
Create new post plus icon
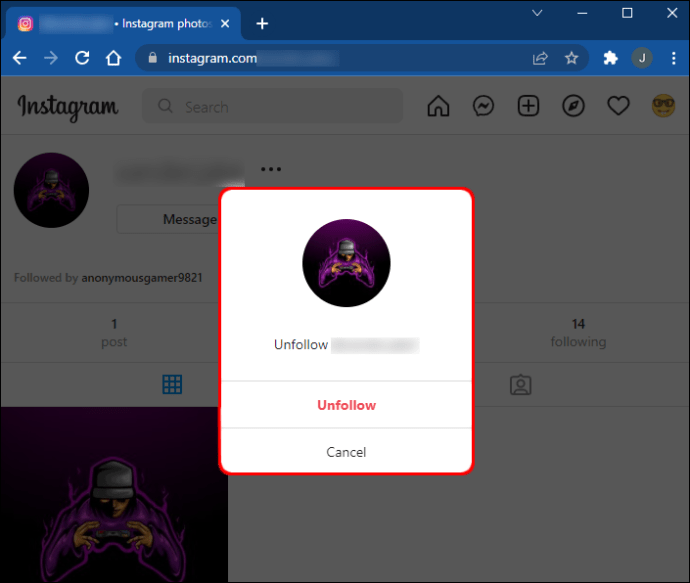click(x=528, y=106)
